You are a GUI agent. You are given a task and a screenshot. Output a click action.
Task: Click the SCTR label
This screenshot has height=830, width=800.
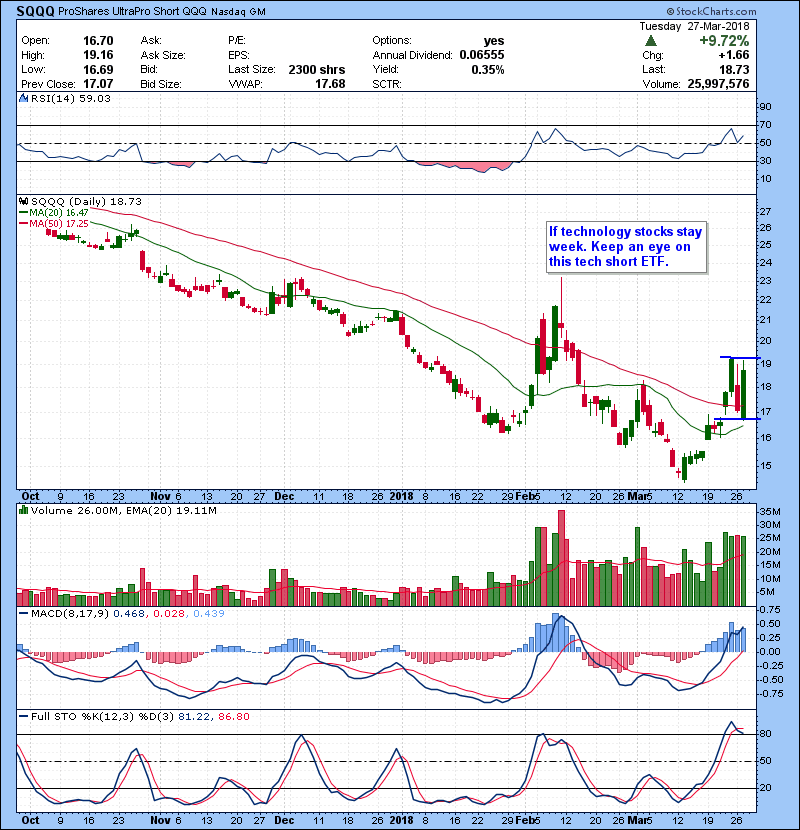click(x=386, y=84)
